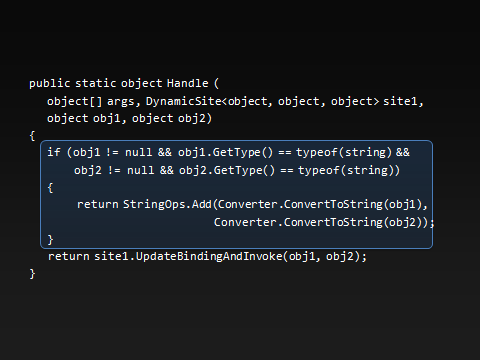480x360 pixels.
Task: Click typeof(string) on the second condition line
Action: pyautogui.click(x=347, y=170)
